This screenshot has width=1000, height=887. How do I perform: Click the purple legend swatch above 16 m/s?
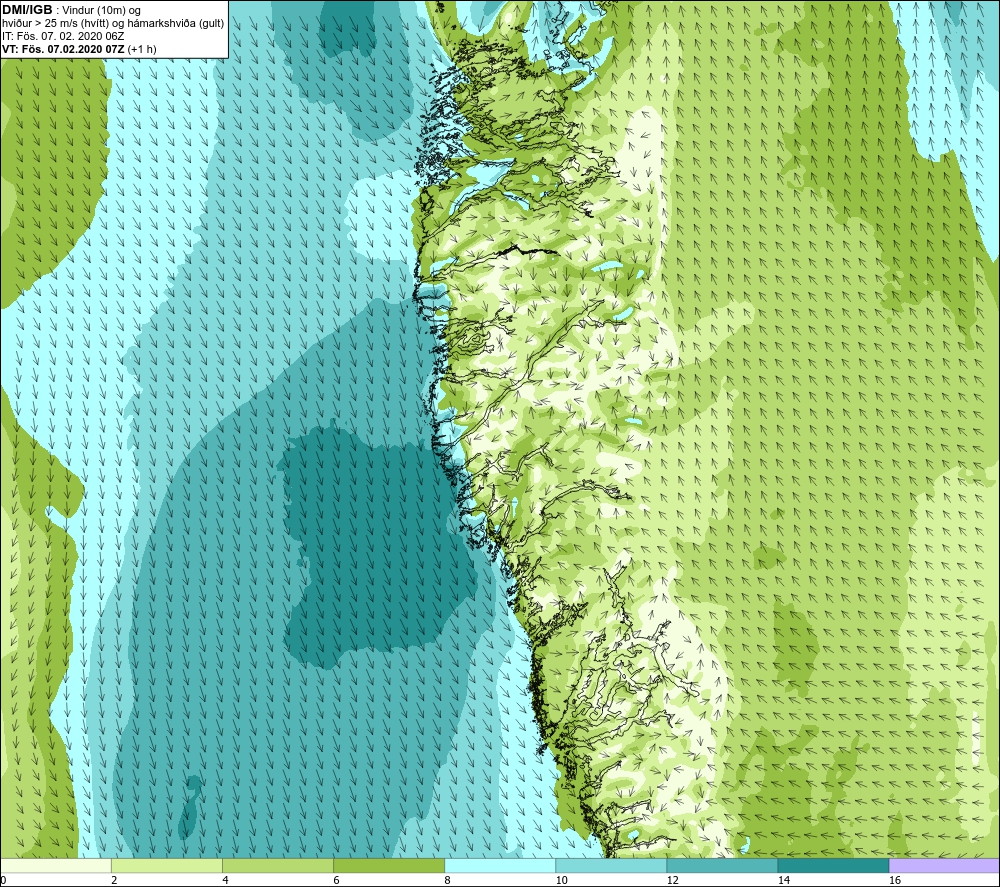click(945, 865)
